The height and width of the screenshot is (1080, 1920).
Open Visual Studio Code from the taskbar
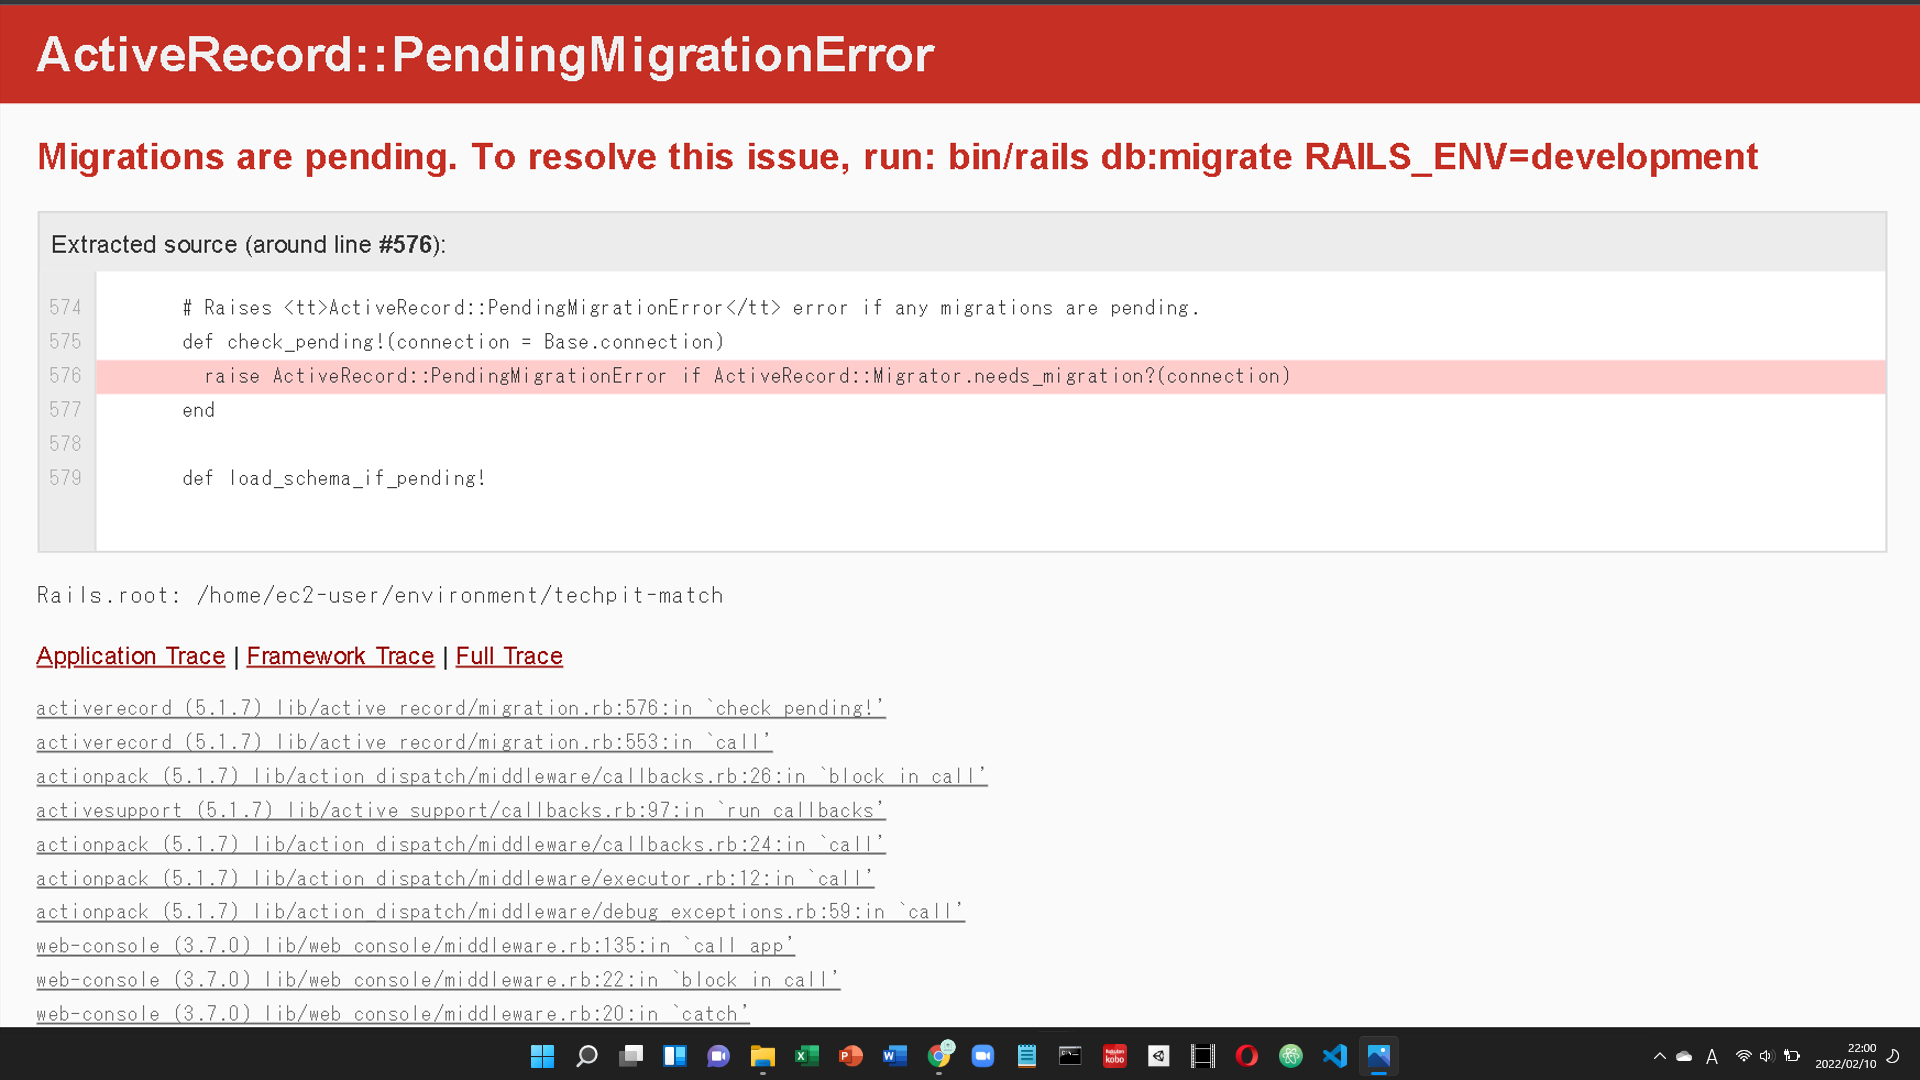(x=1336, y=1055)
